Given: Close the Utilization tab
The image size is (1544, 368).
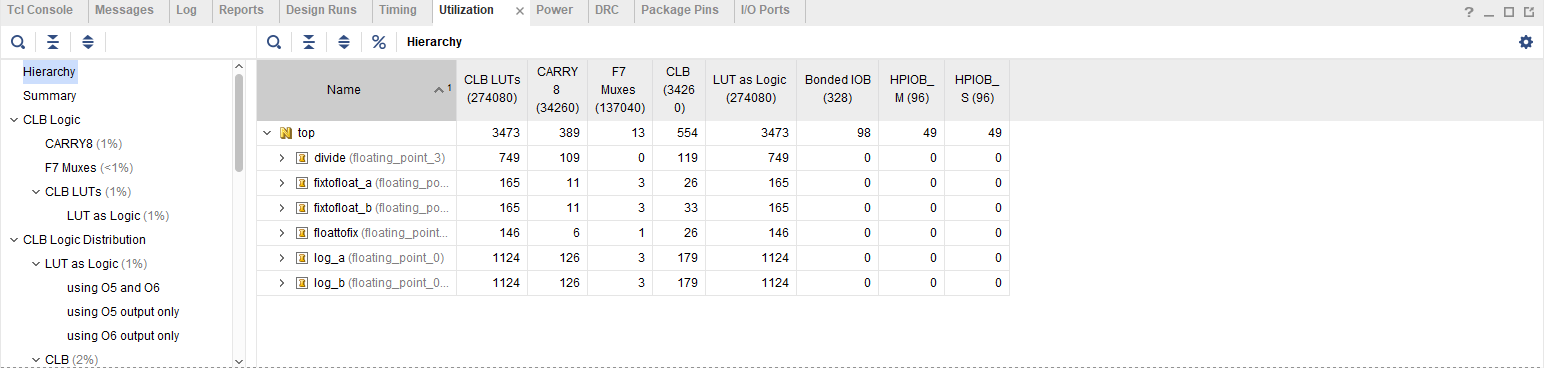Looking at the screenshot, I should [x=519, y=11].
